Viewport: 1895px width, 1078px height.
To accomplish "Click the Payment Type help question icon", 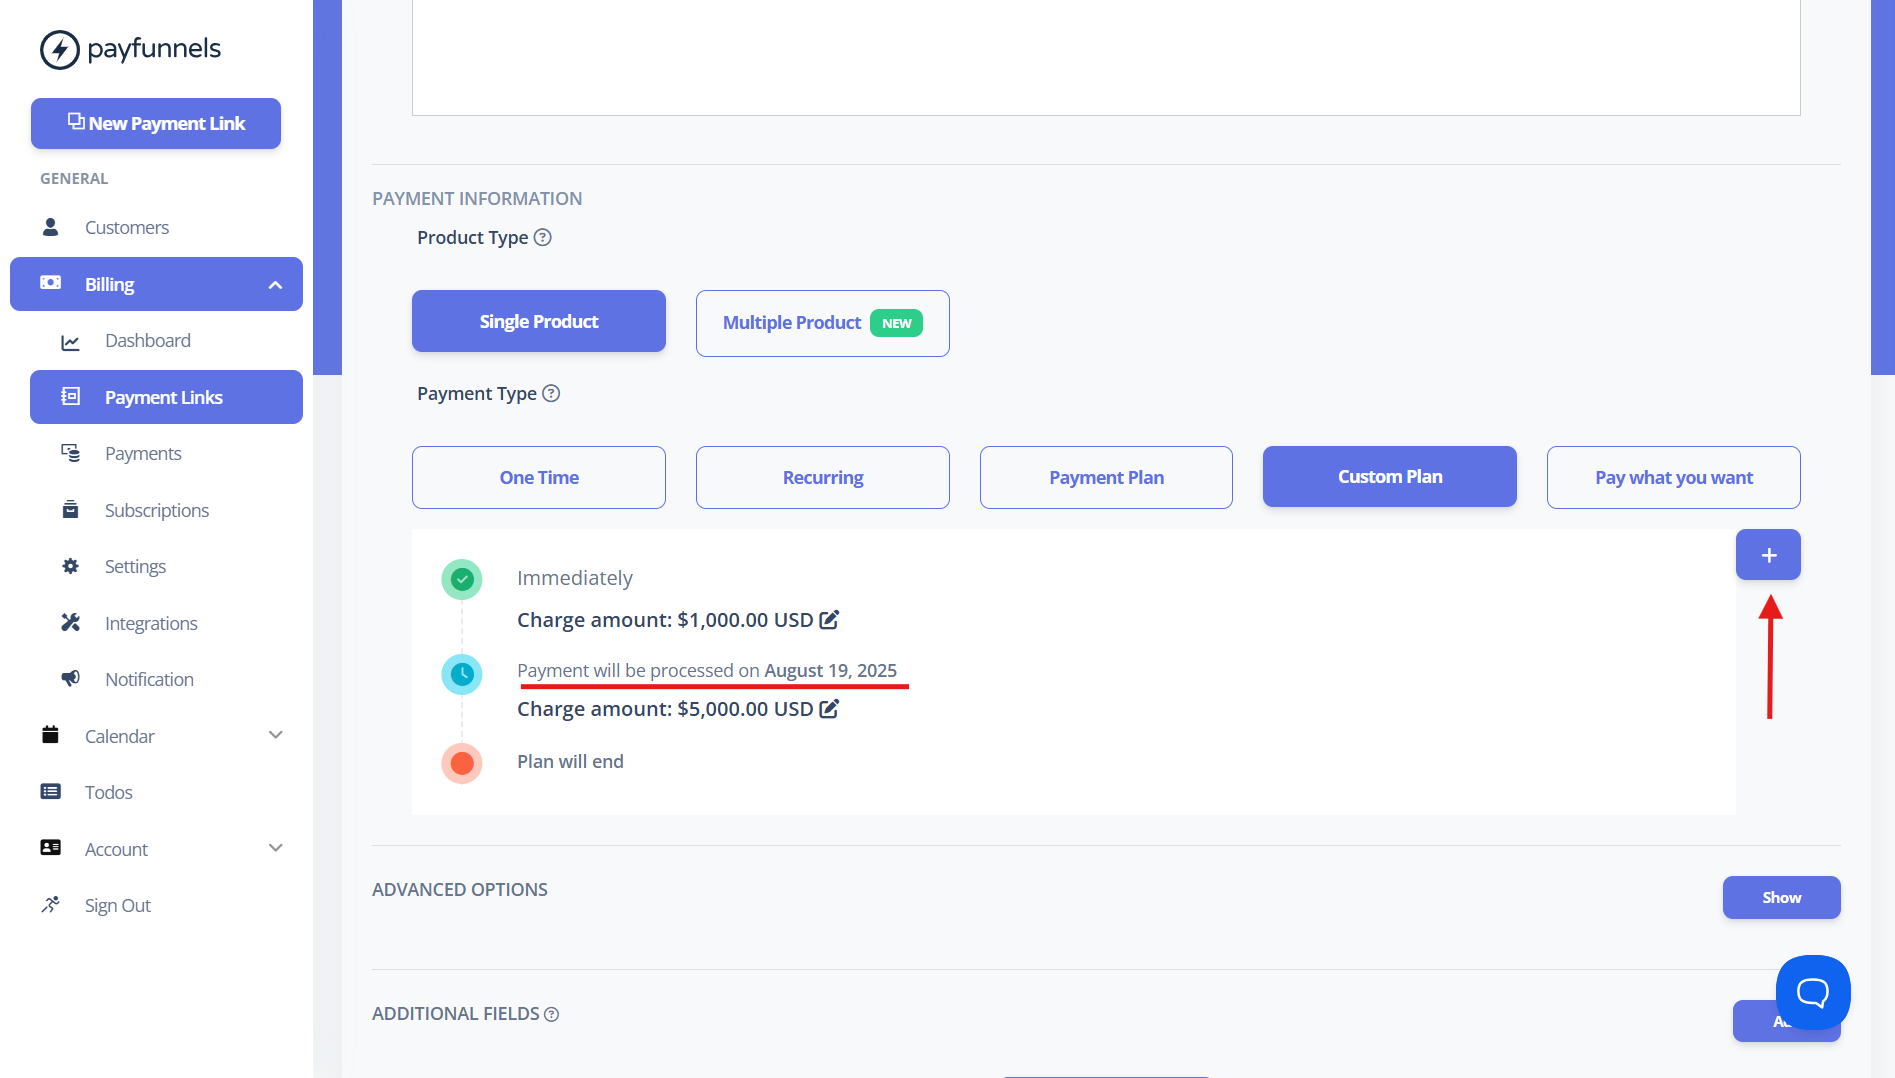I will click(551, 393).
